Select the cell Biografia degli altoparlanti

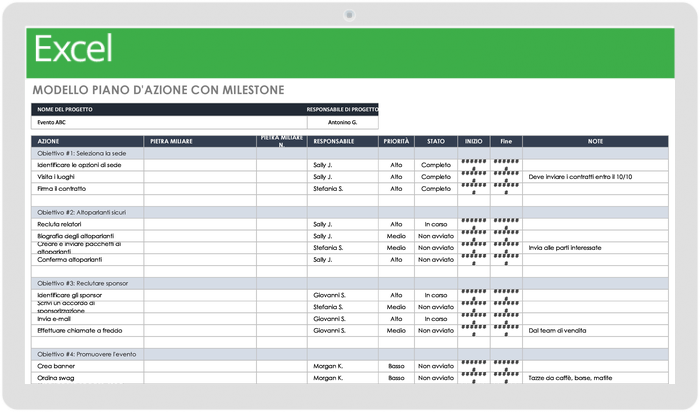[x=88, y=236]
